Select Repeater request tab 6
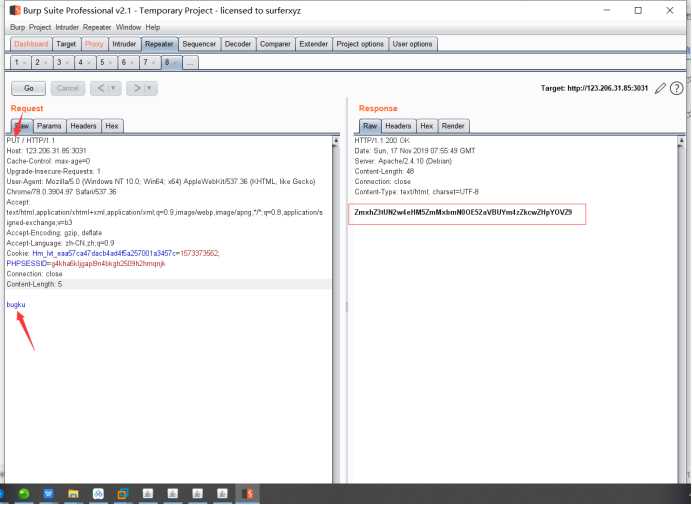 point(128,63)
